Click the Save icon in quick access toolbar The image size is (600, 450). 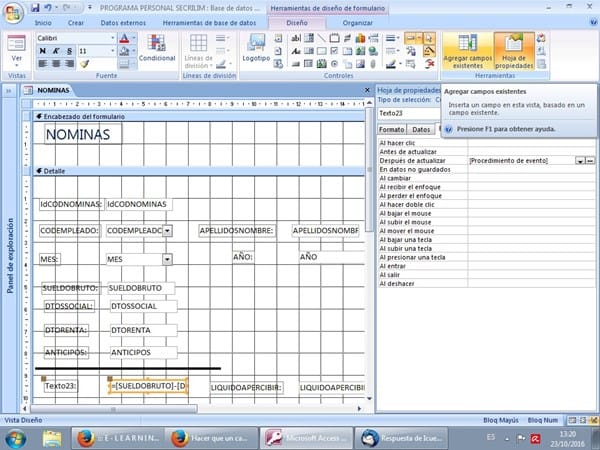(35, 8)
